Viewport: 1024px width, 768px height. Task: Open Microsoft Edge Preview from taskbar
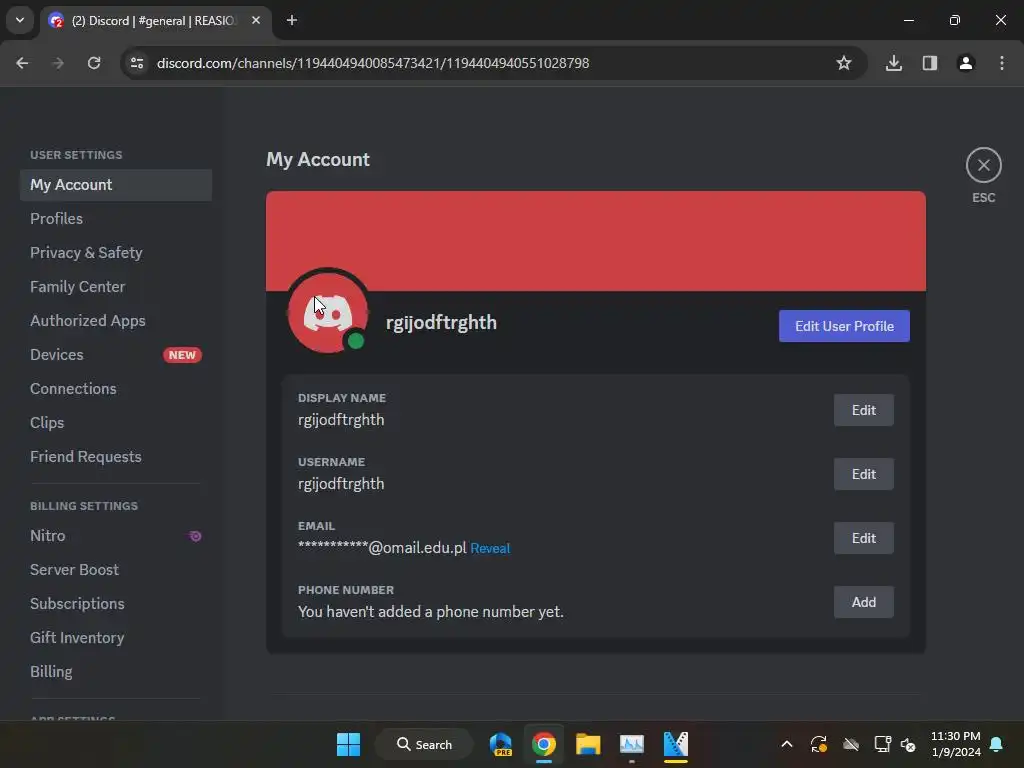[x=501, y=744]
